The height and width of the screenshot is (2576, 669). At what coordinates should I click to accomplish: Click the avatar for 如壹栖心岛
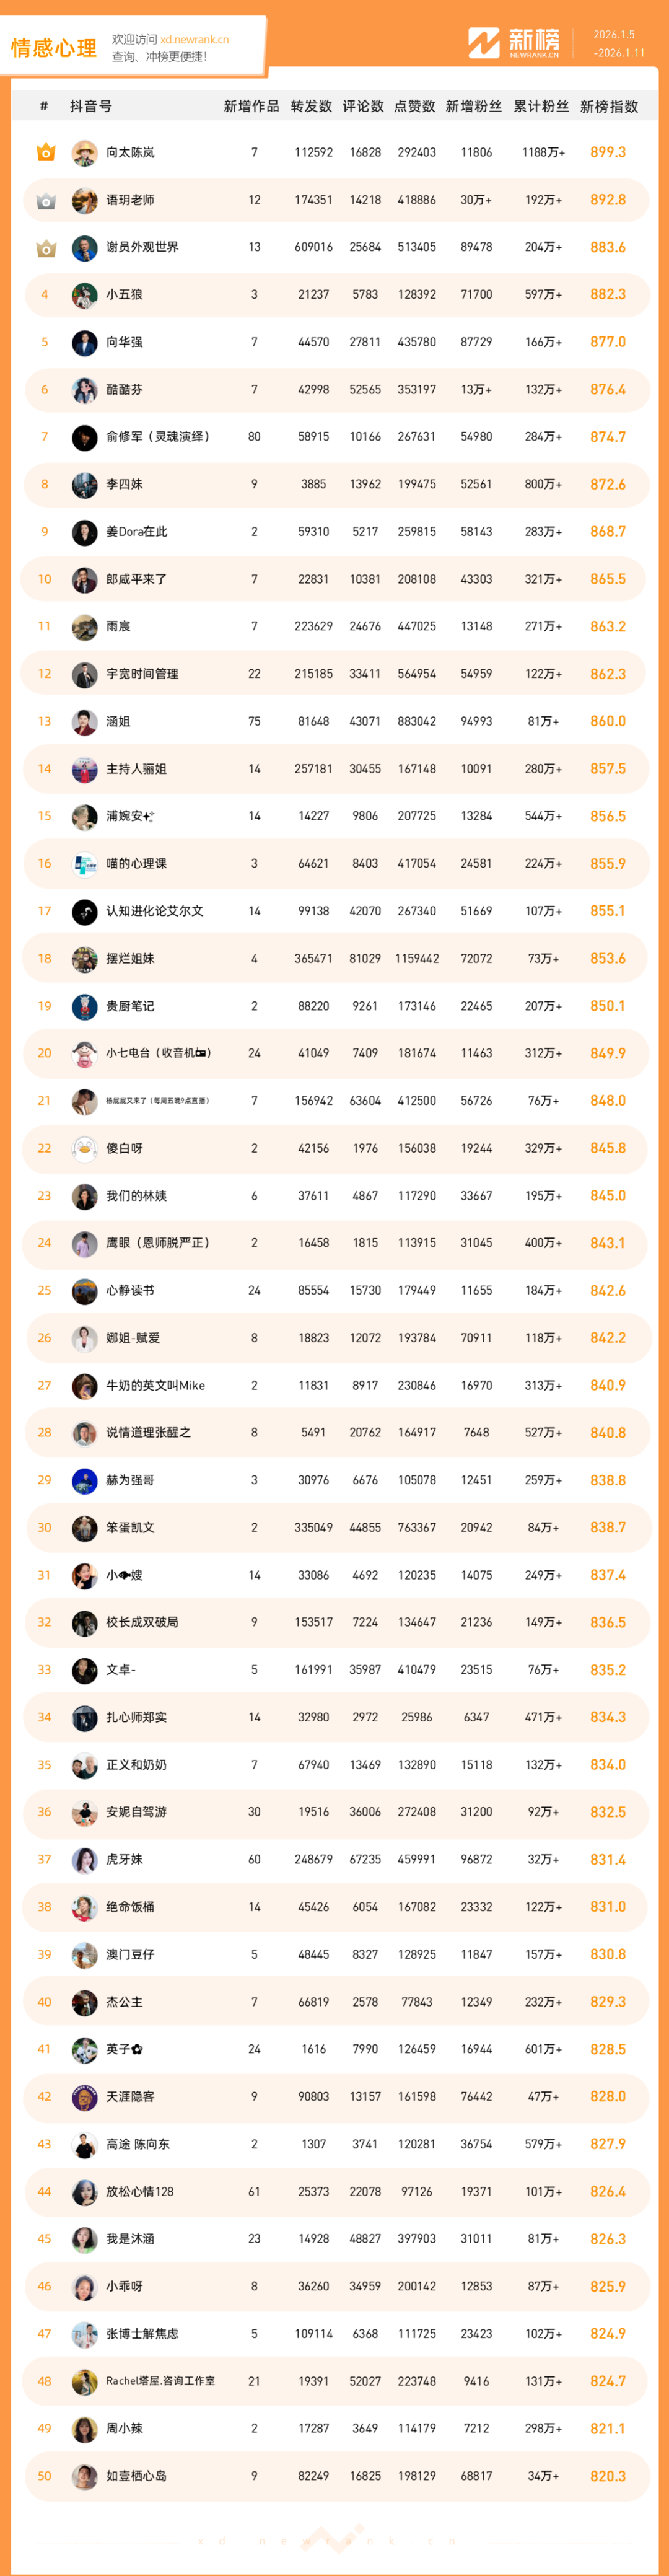tap(85, 2476)
